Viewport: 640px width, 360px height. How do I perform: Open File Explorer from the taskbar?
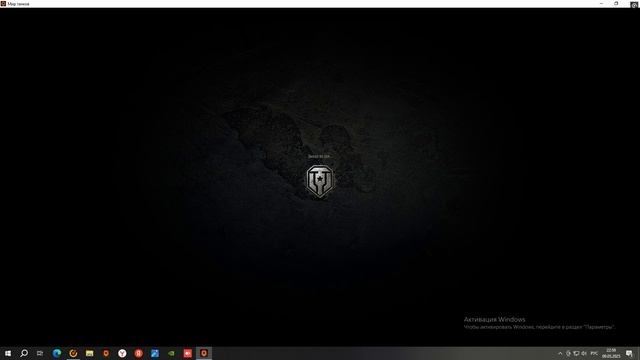89,353
